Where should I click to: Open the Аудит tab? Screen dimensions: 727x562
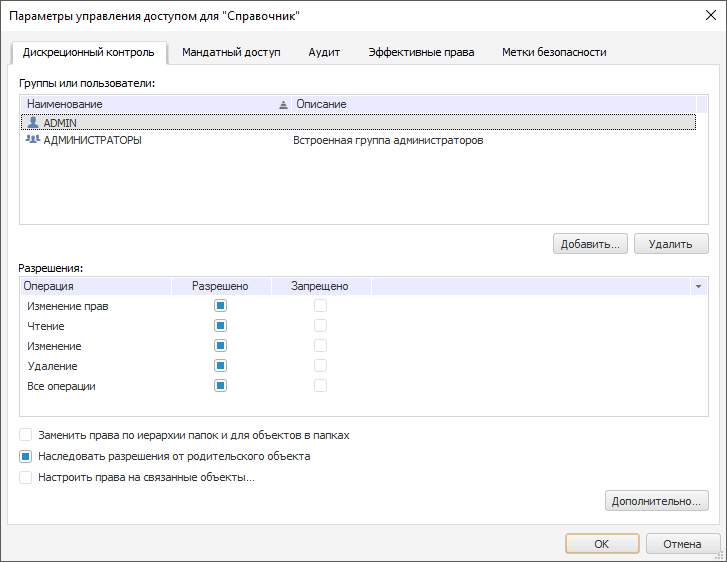[324, 52]
